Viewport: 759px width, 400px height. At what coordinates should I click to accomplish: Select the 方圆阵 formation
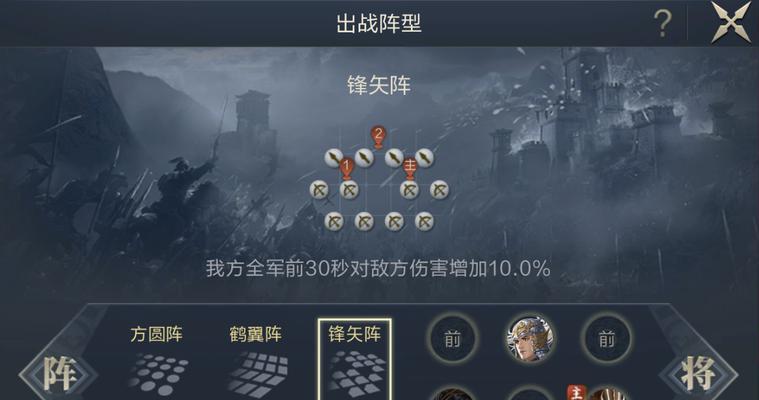(156, 361)
